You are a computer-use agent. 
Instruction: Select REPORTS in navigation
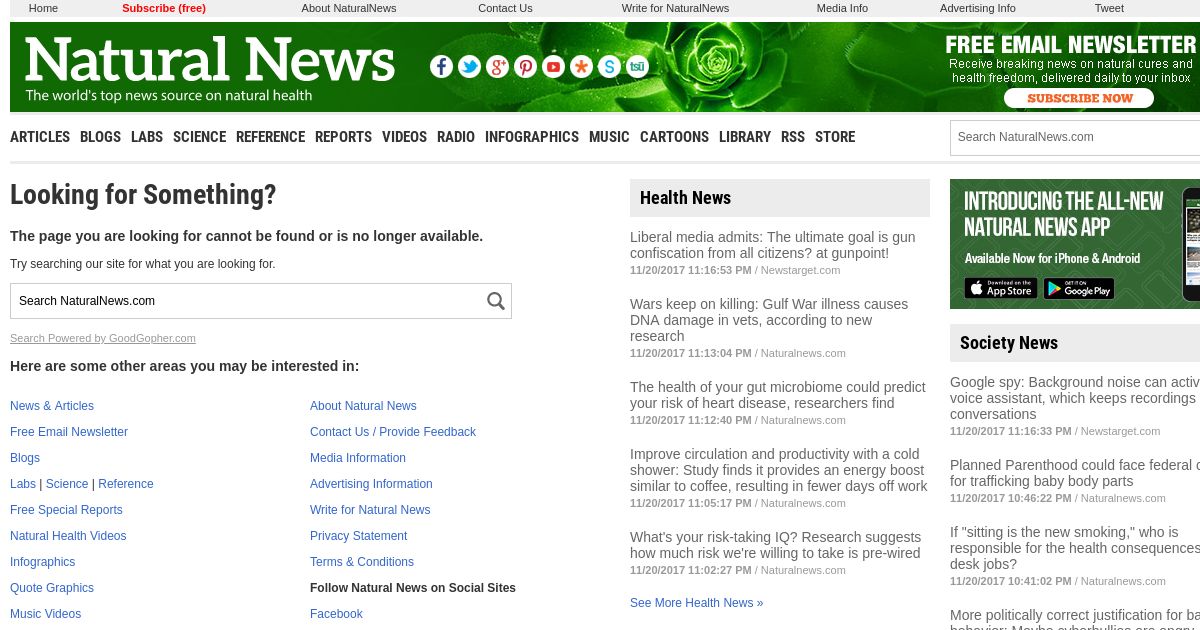coord(343,137)
